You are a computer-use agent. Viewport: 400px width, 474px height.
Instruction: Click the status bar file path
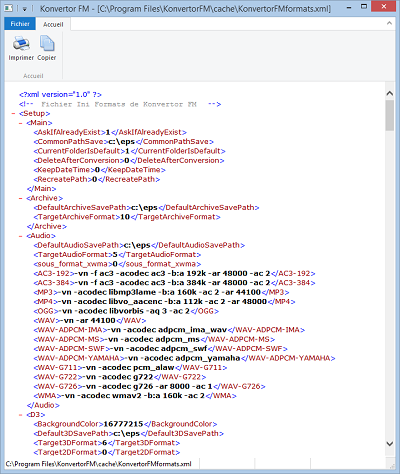click(x=99, y=464)
